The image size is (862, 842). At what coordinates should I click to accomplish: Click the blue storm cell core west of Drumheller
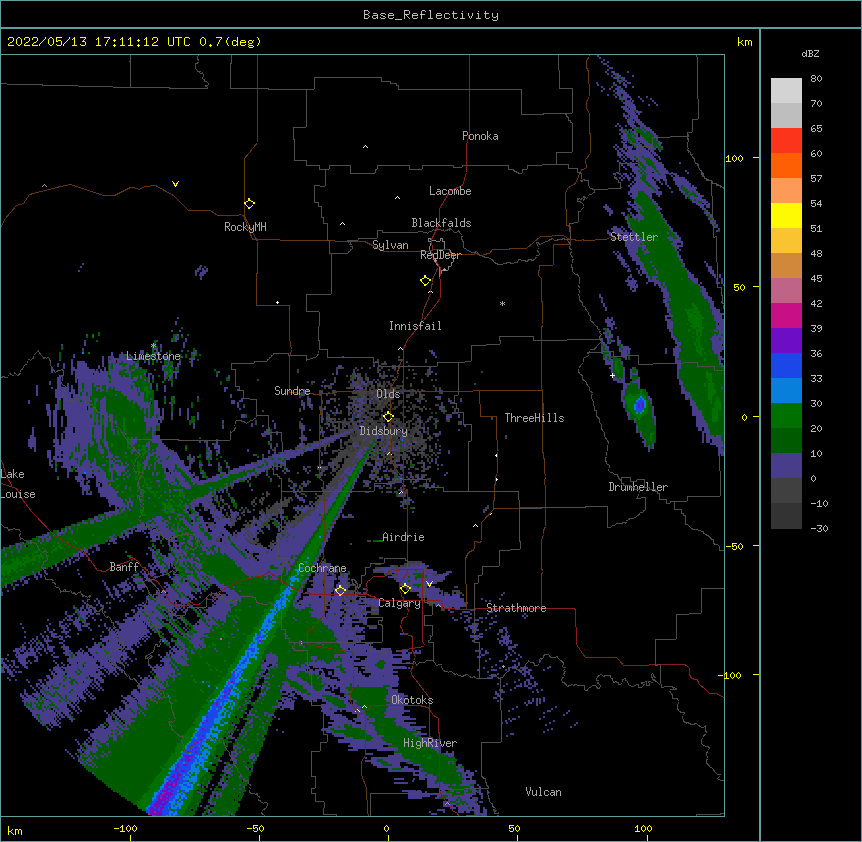(x=639, y=406)
